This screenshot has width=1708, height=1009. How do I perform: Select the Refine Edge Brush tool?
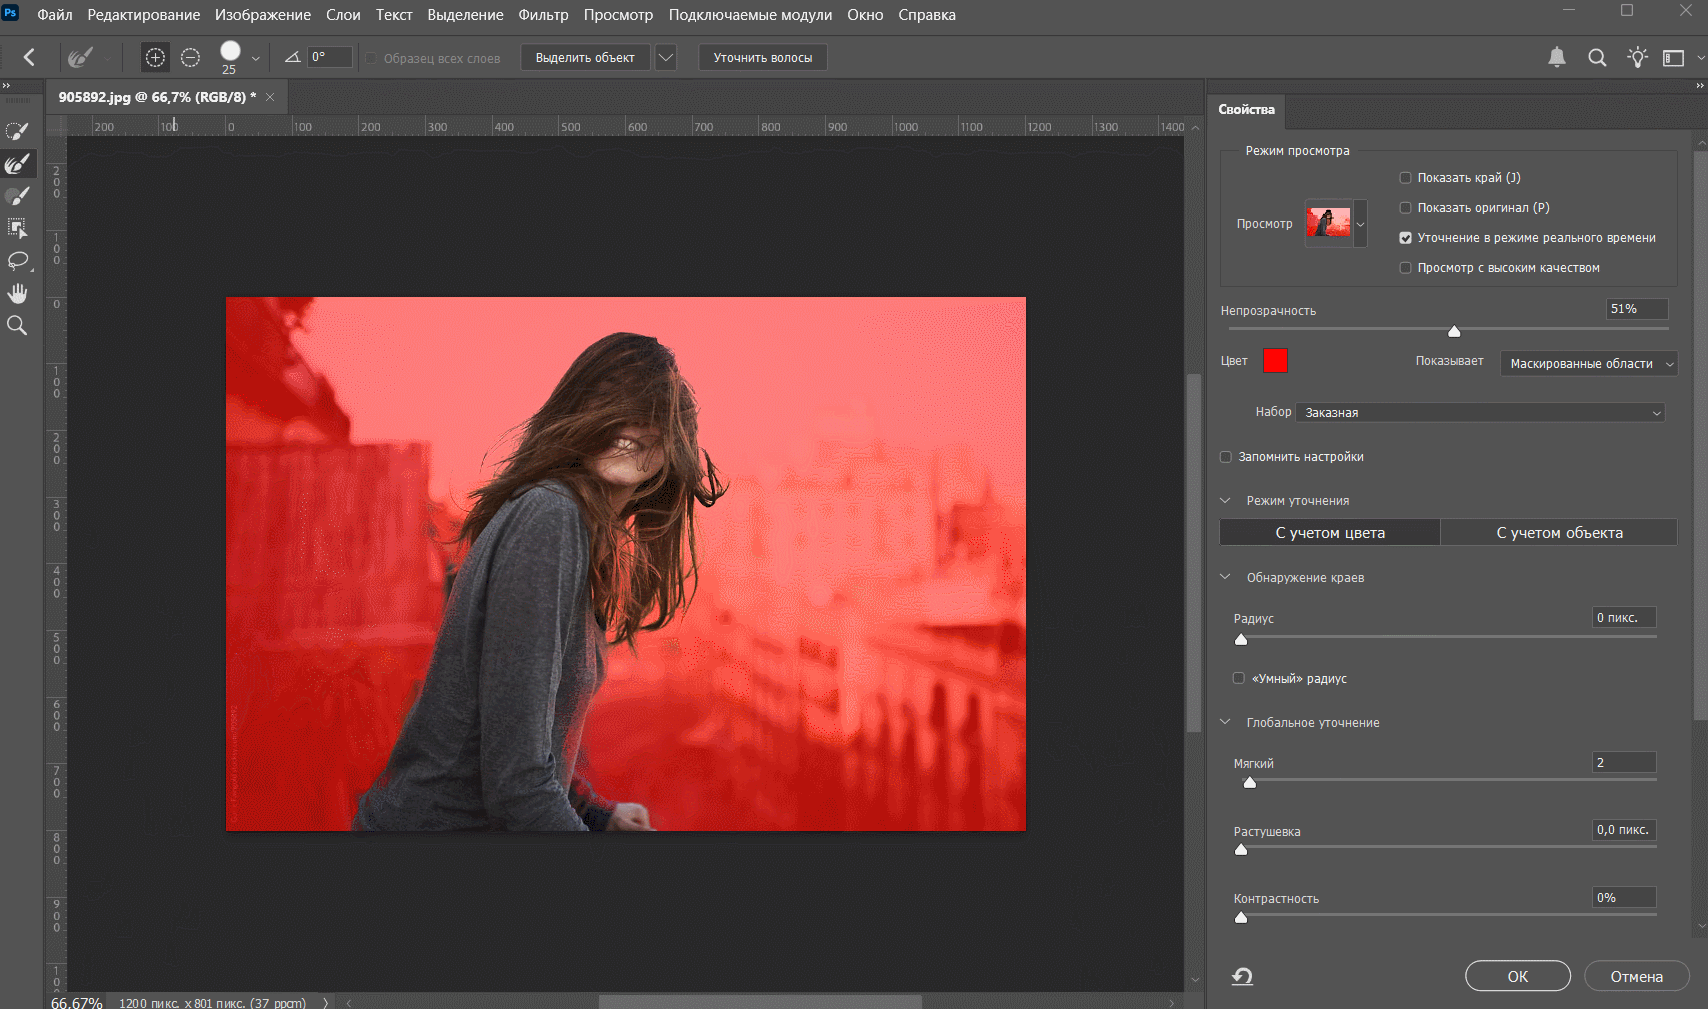(17, 164)
